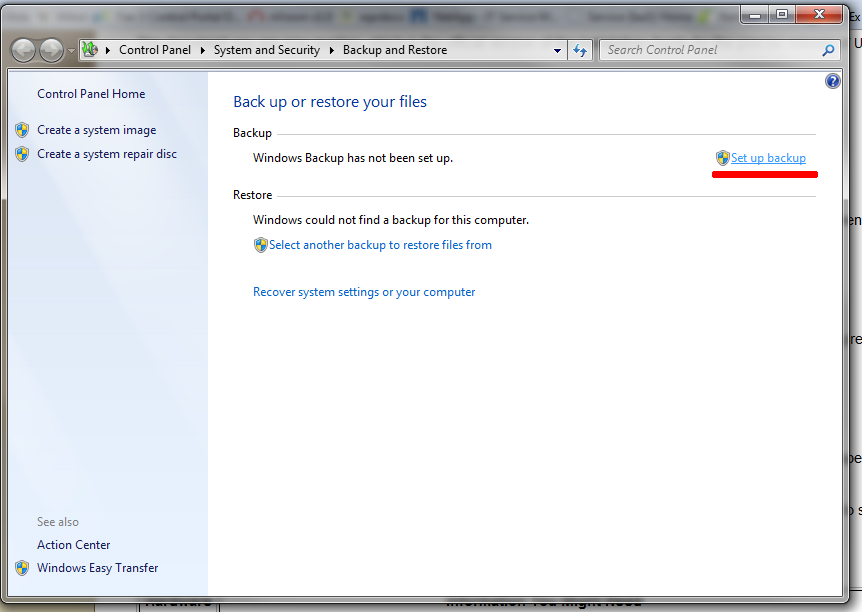
Task: Click the shield beside Windows Easy Transfer
Action: coord(22,567)
